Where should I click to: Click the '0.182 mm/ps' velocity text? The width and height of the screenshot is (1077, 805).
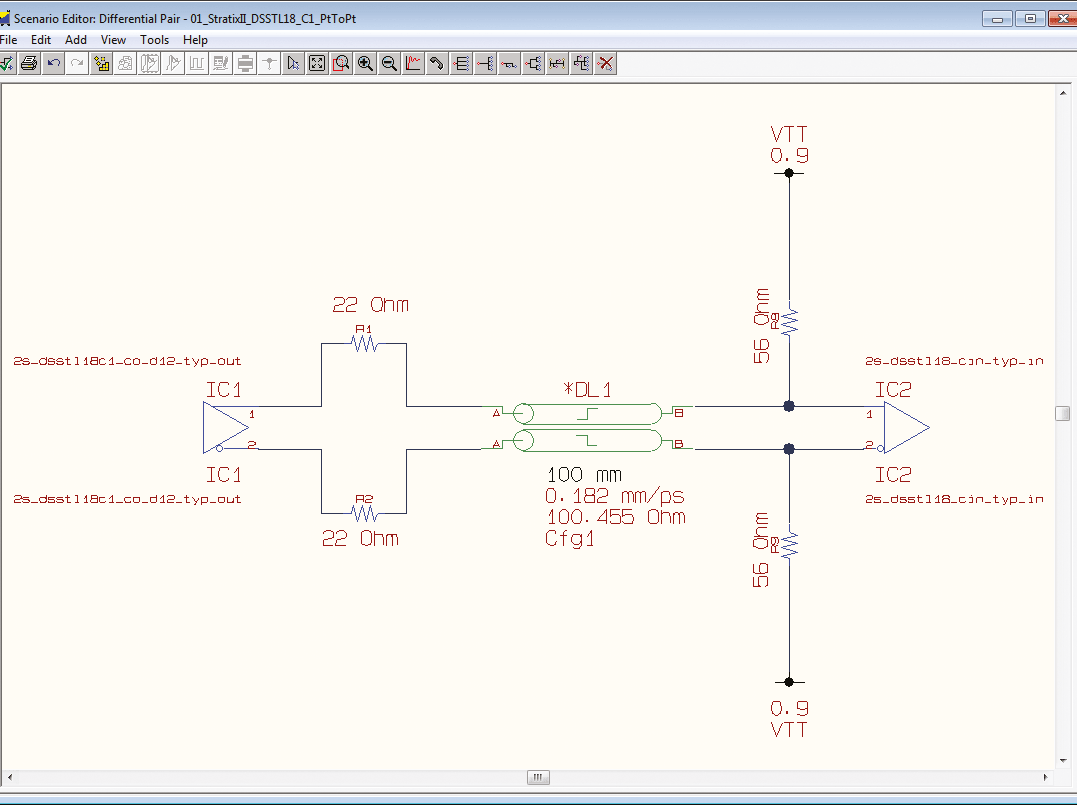pyautogui.click(x=615, y=495)
